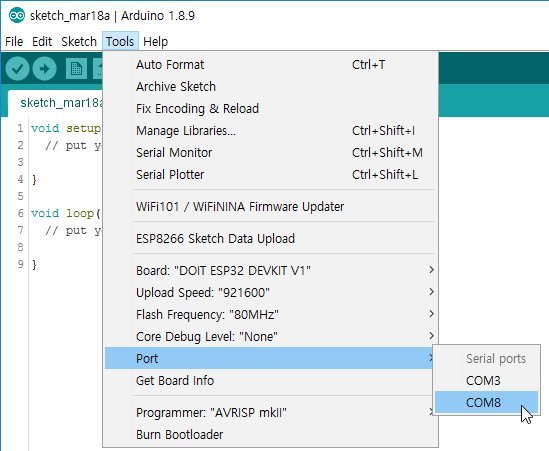Image resolution: width=549 pixels, height=451 pixels.
Task: Run ESP8266 Sketch Data Upload
Action: point(271,239)
